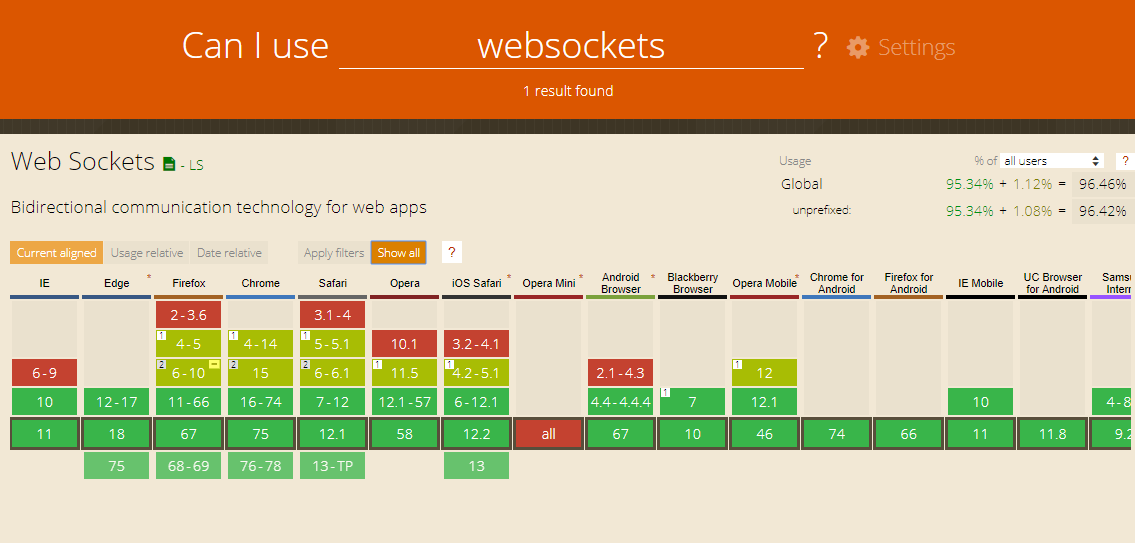This screenshot has height=543, width=1135.
Task: Select the current Opera 58 cell
Action: point(405,434)
